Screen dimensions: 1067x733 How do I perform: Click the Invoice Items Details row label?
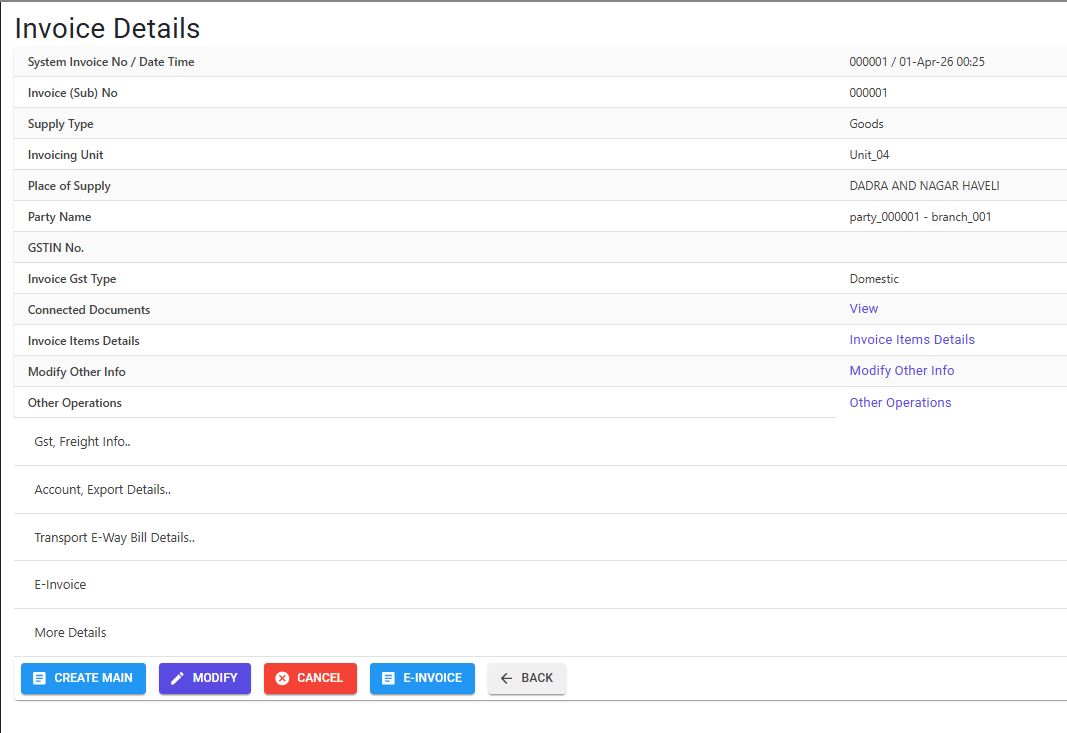coord(84,341)
